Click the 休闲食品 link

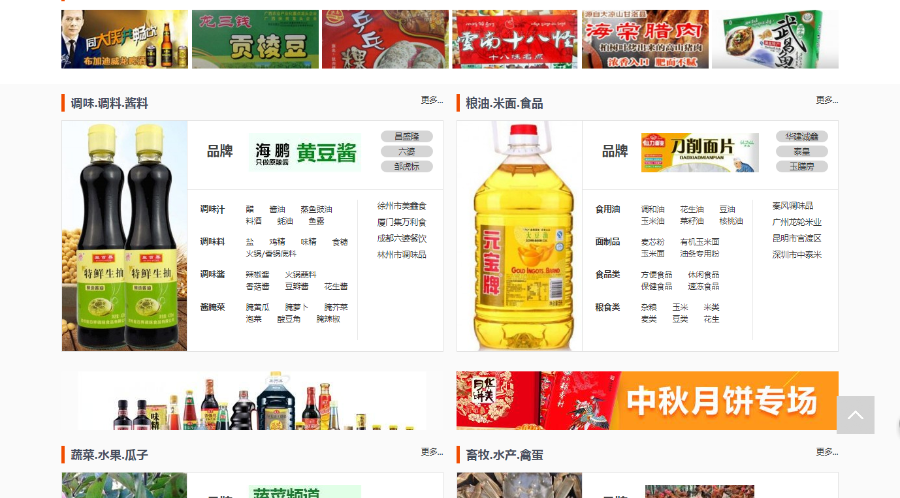tap(703, 275)
